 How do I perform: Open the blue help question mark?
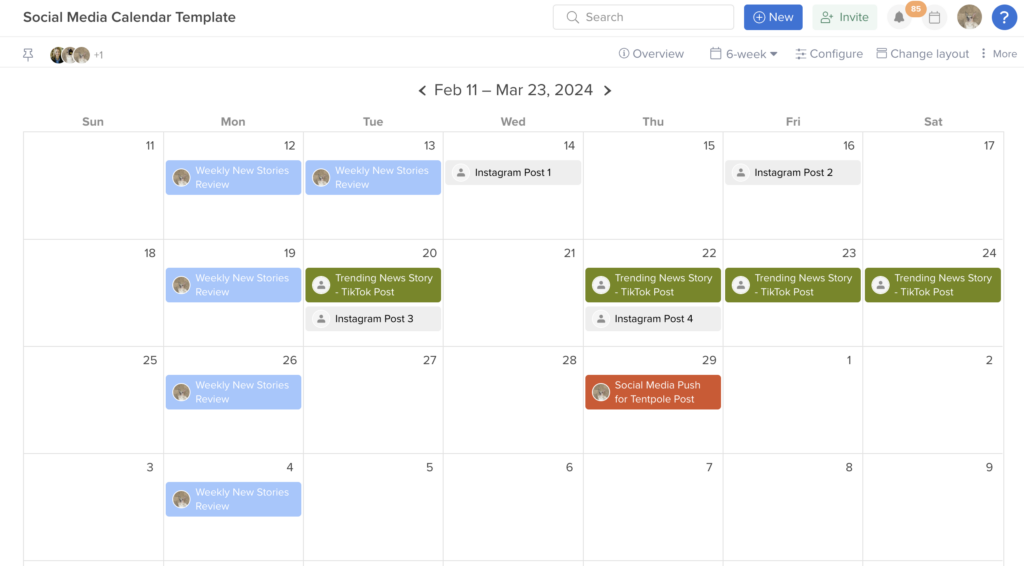pos(1004,17)
